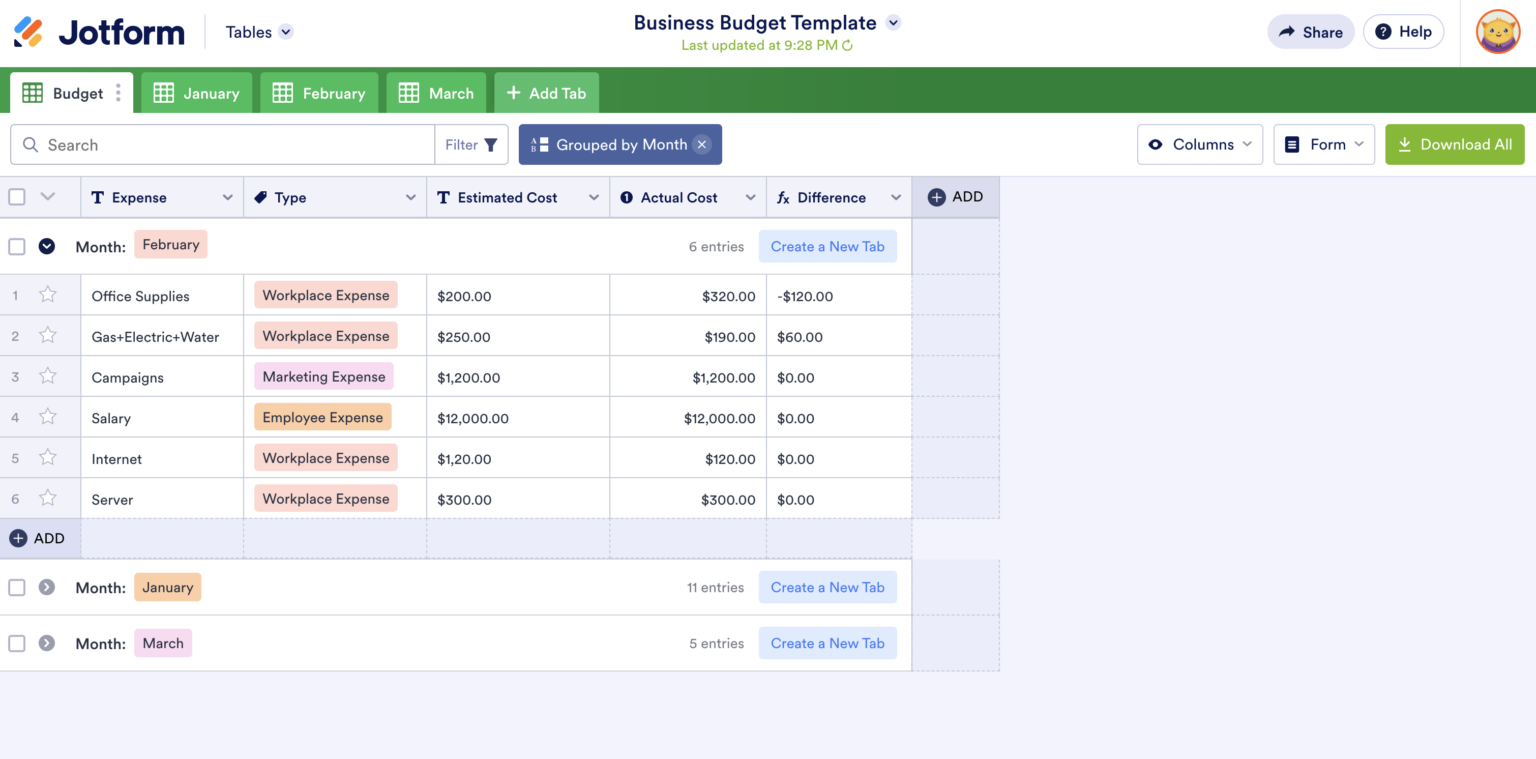Check the February group checkbox
This screenshot has width=1536, height=759.
(x=17, y=245)
